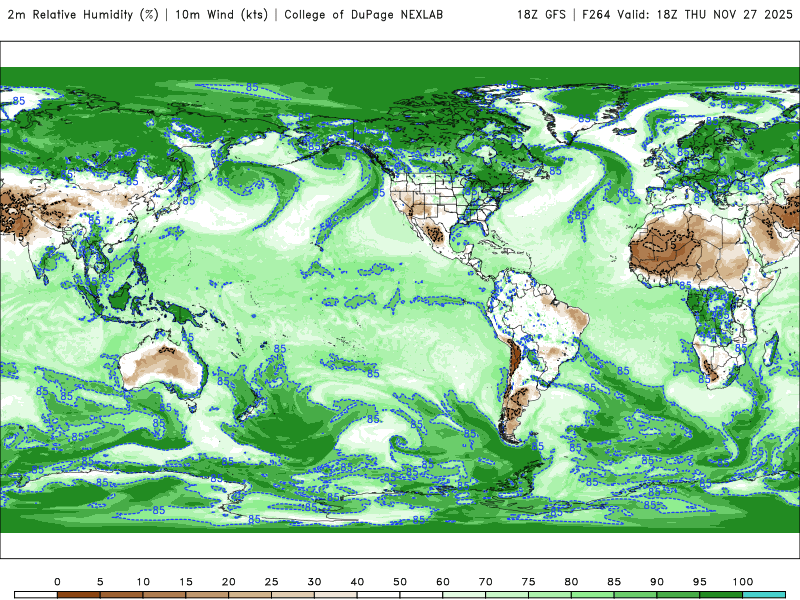The width and height of the screenshot is (800, 600).
Task: Select the legend label '80'
Action: tap(571, 582)
